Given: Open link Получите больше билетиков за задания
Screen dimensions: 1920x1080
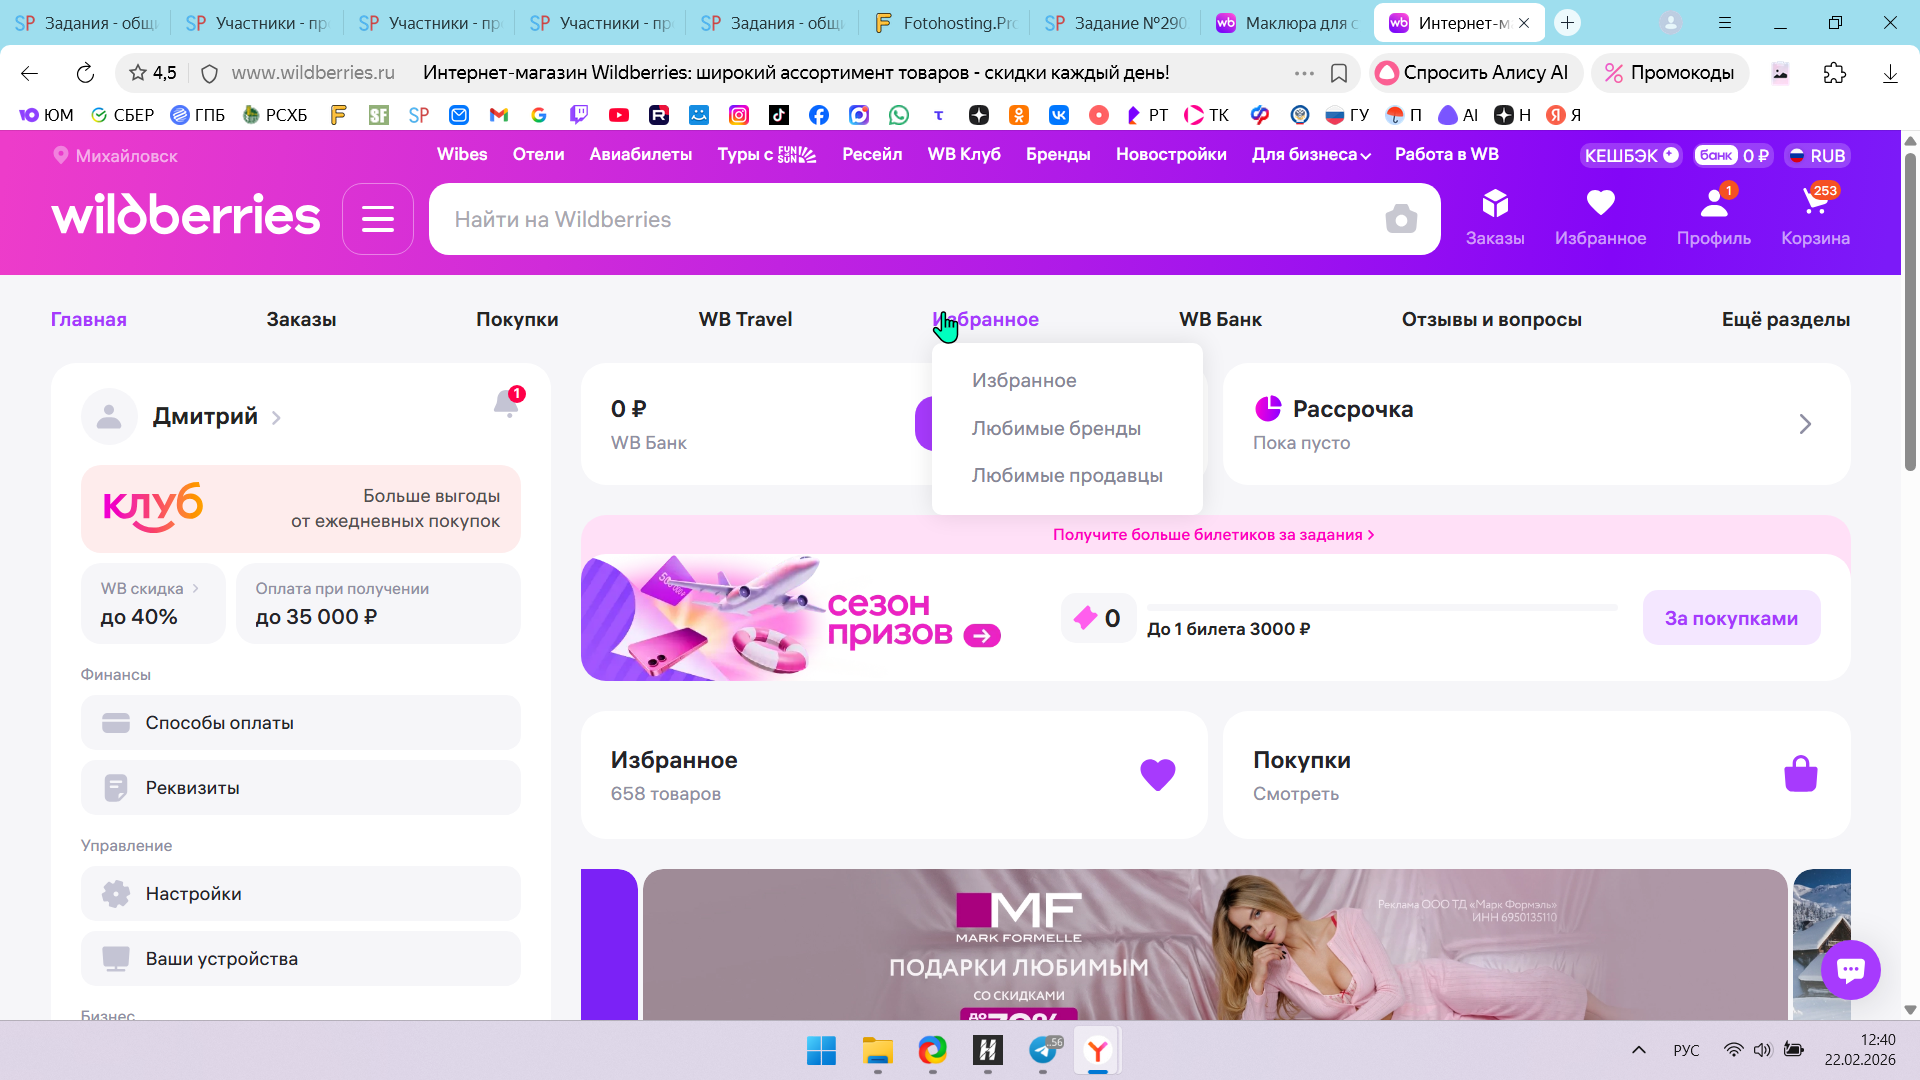Looking at the screenshot, I should point(1213,535).
